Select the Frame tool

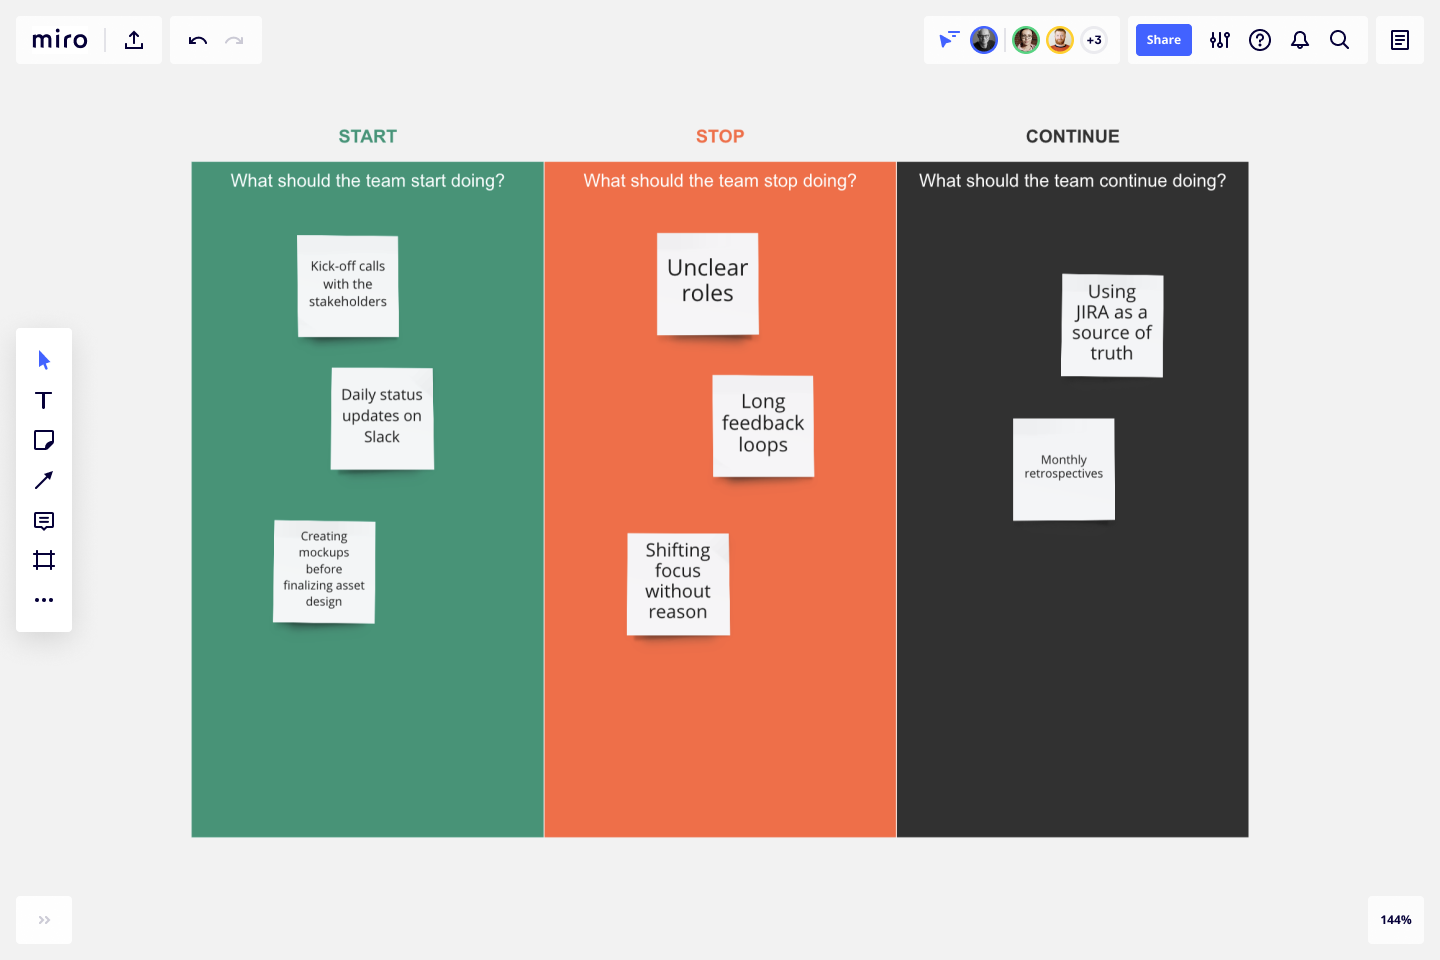(x=43, y=559)
